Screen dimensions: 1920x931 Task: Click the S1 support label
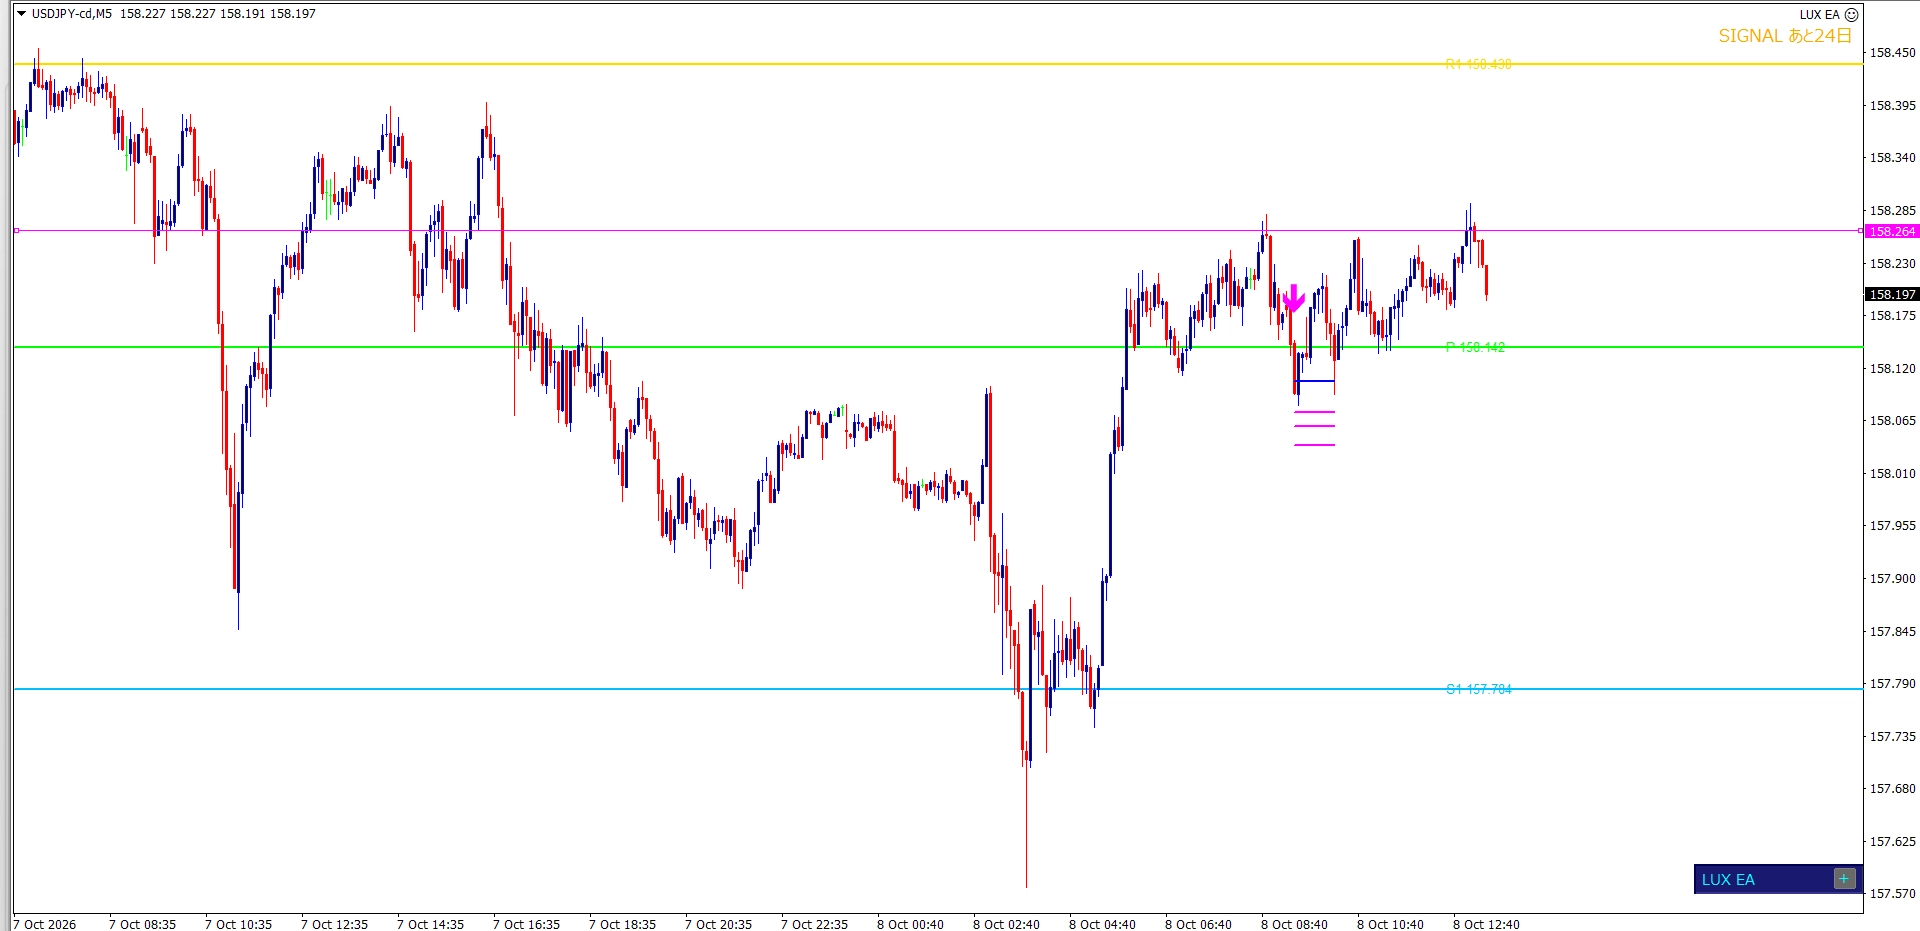coord(1479,689)
